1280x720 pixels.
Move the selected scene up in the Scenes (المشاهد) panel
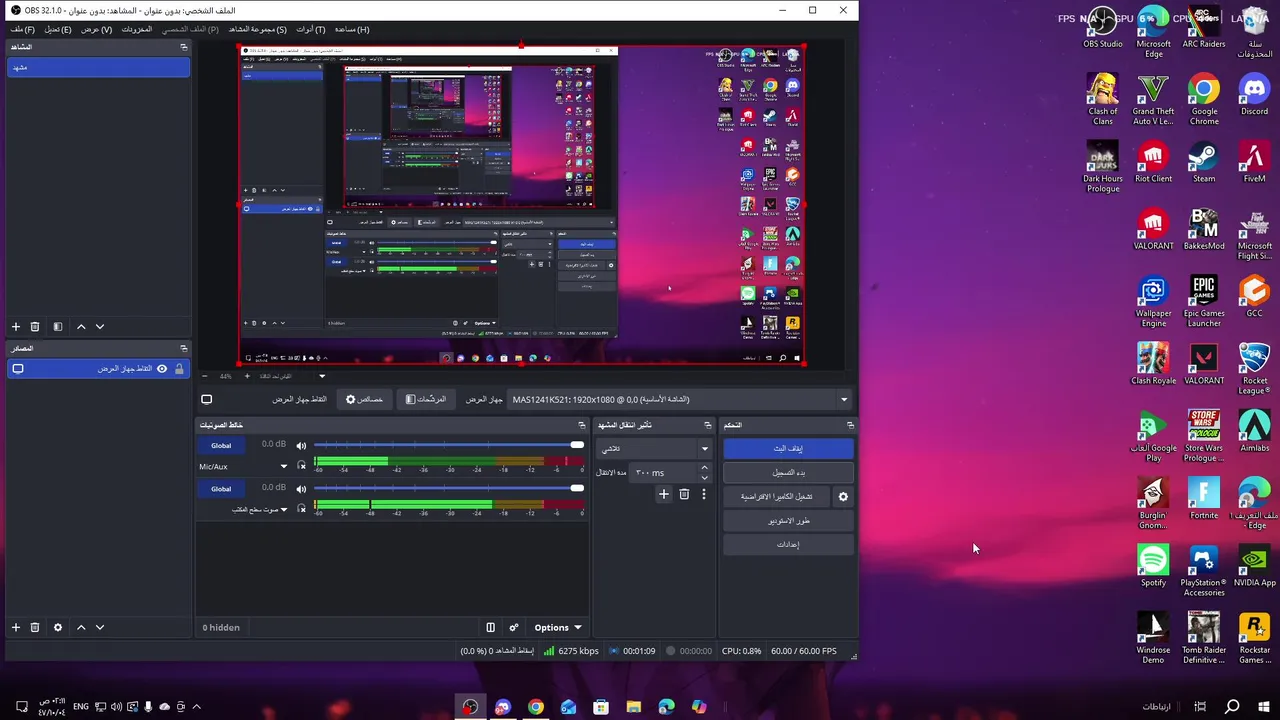pyautogui.click(x=81, y=327)
